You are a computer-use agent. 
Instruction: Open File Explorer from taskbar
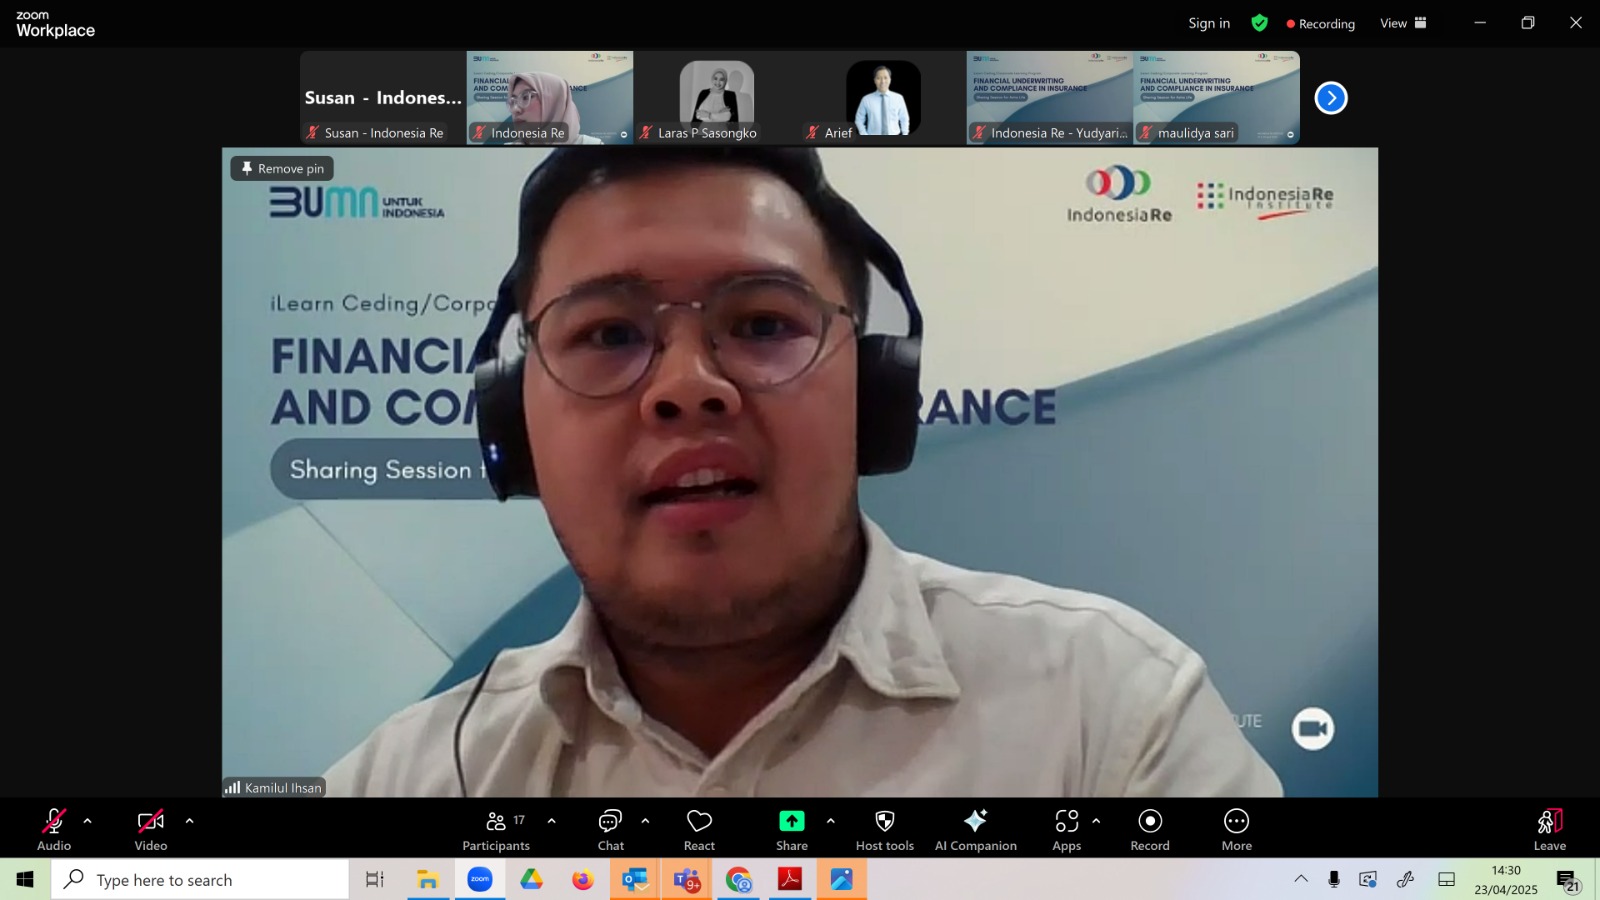(x=428, y=880)
